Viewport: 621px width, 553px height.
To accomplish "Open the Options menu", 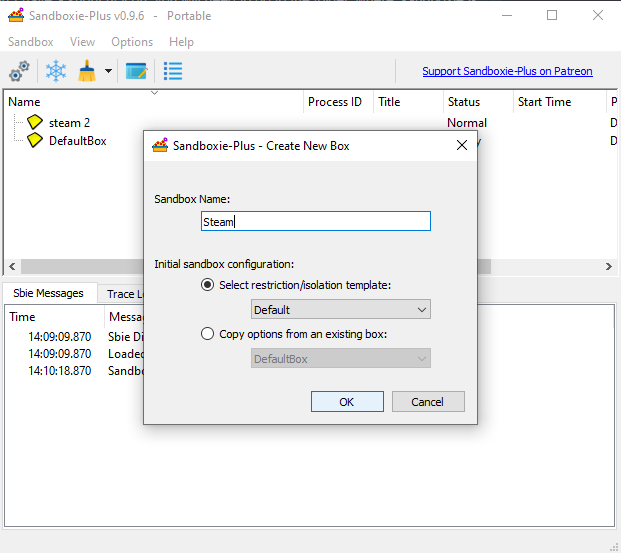I will coord(132,42).
